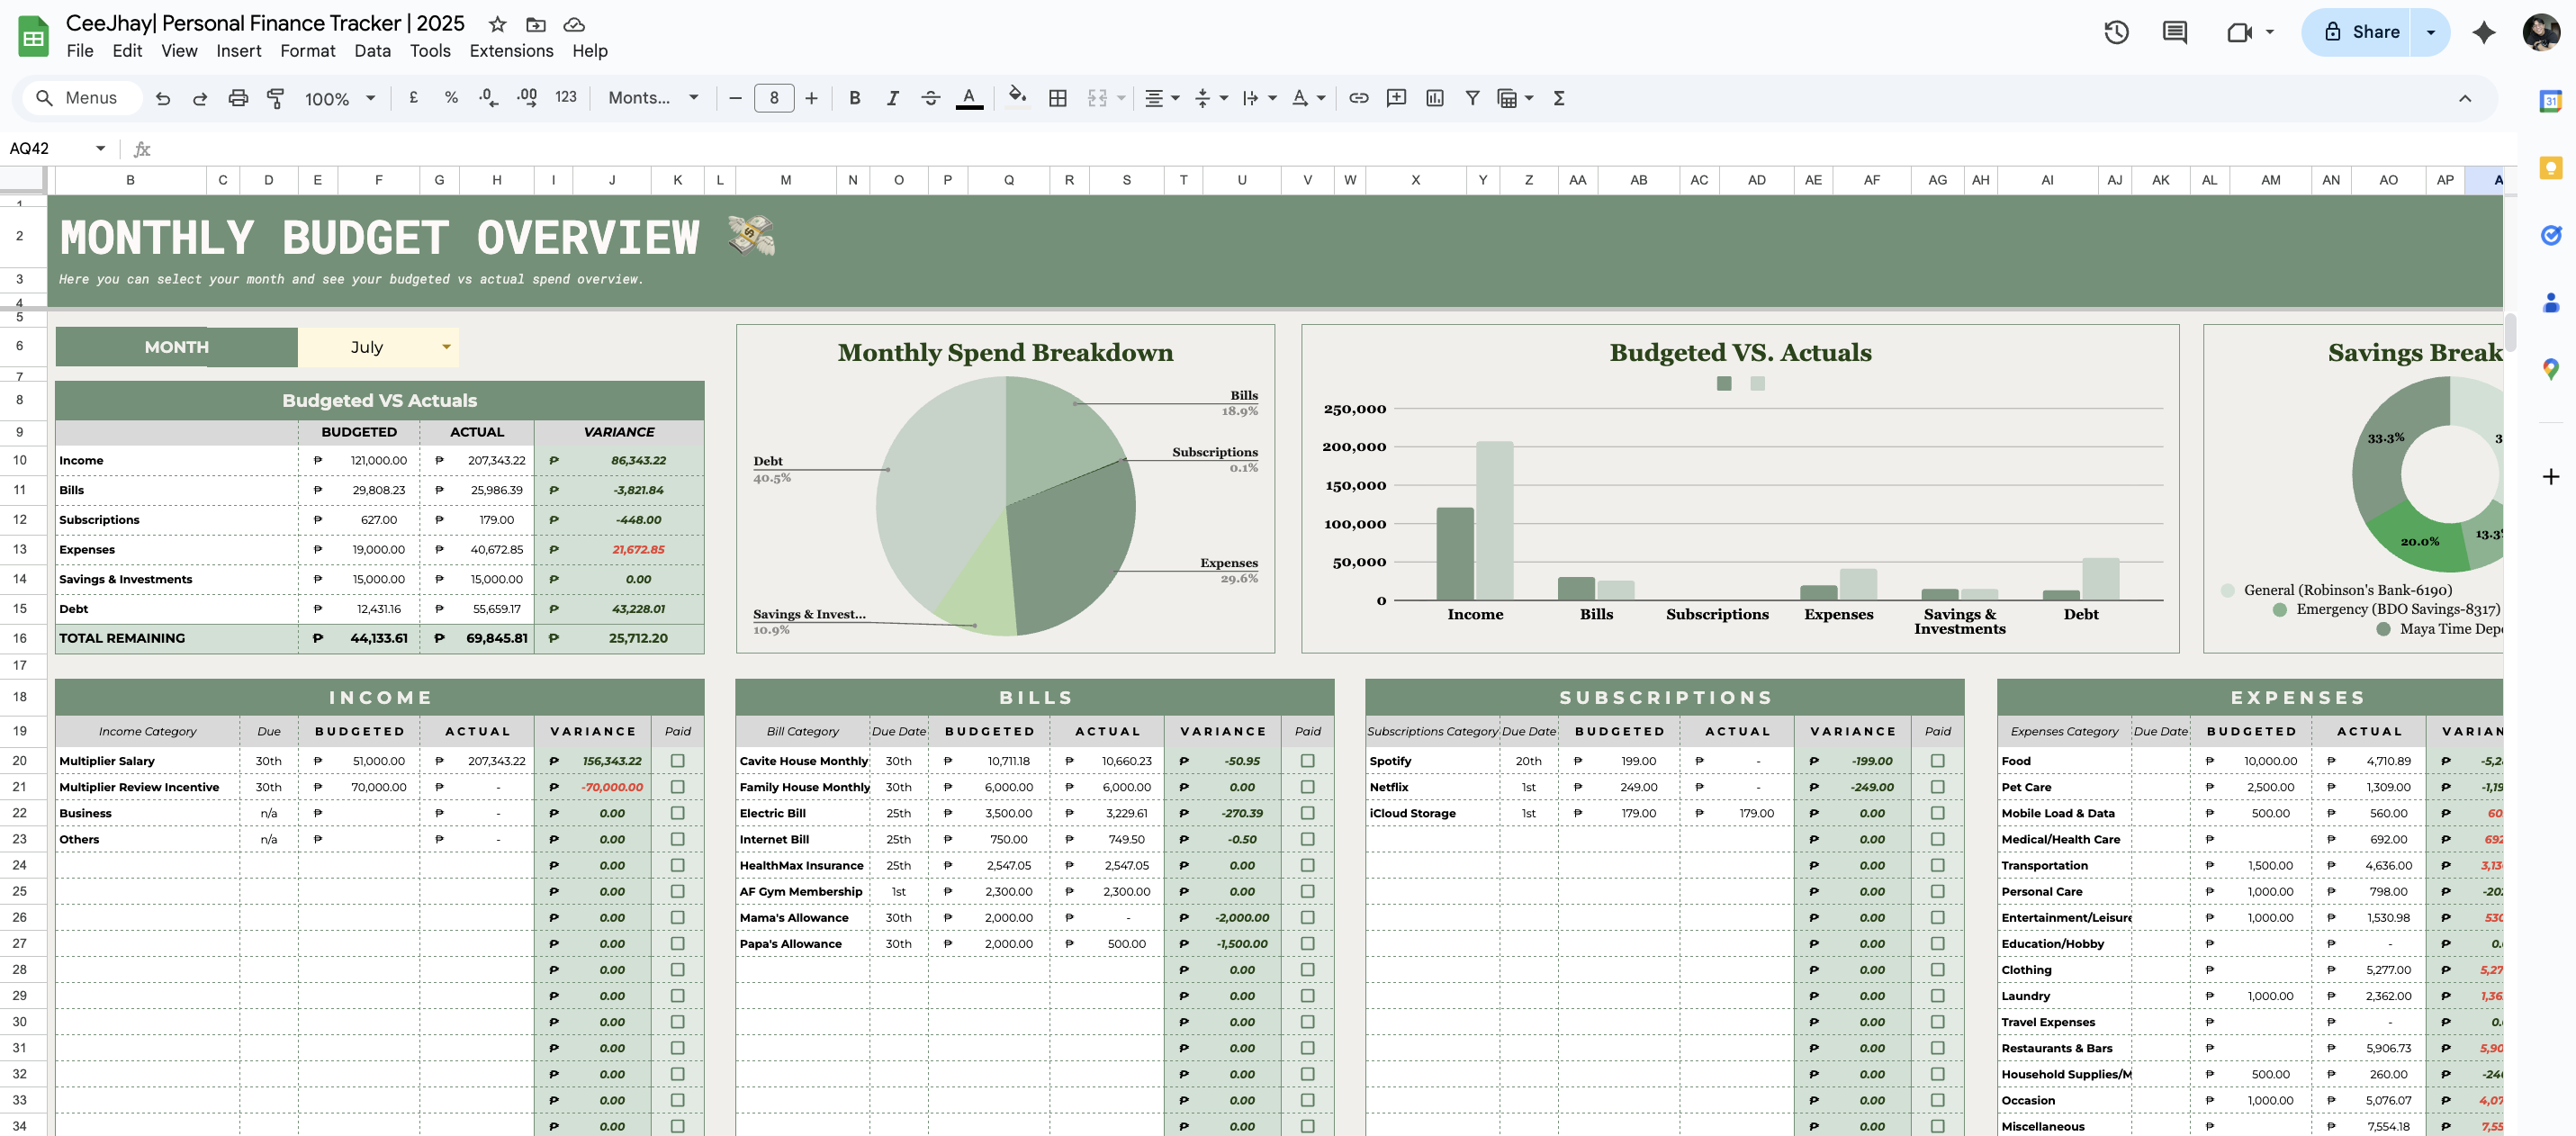This screenshot has height=1136, width=2576.
Task: Open the July month dropdown
Action: click(446, 347)
